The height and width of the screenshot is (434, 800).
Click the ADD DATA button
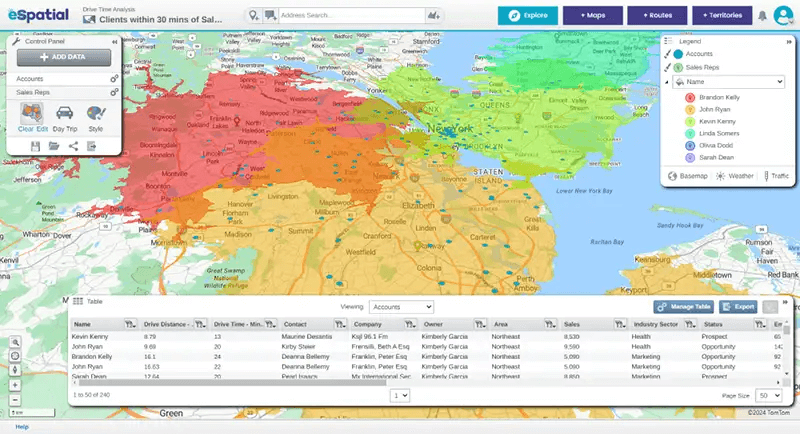(63, 59)
